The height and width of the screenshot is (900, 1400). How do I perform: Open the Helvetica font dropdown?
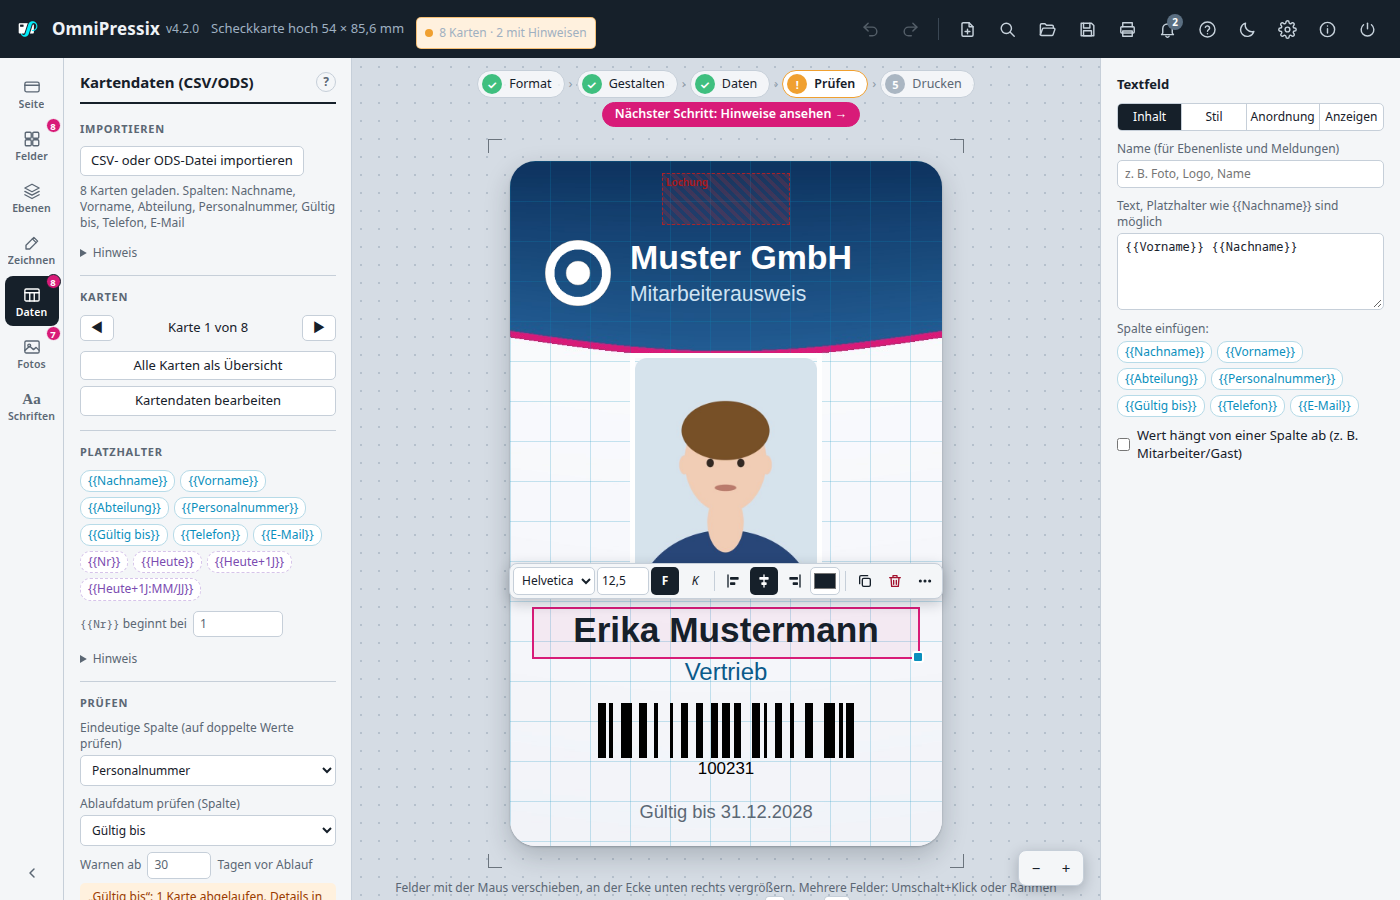point(554,581)
